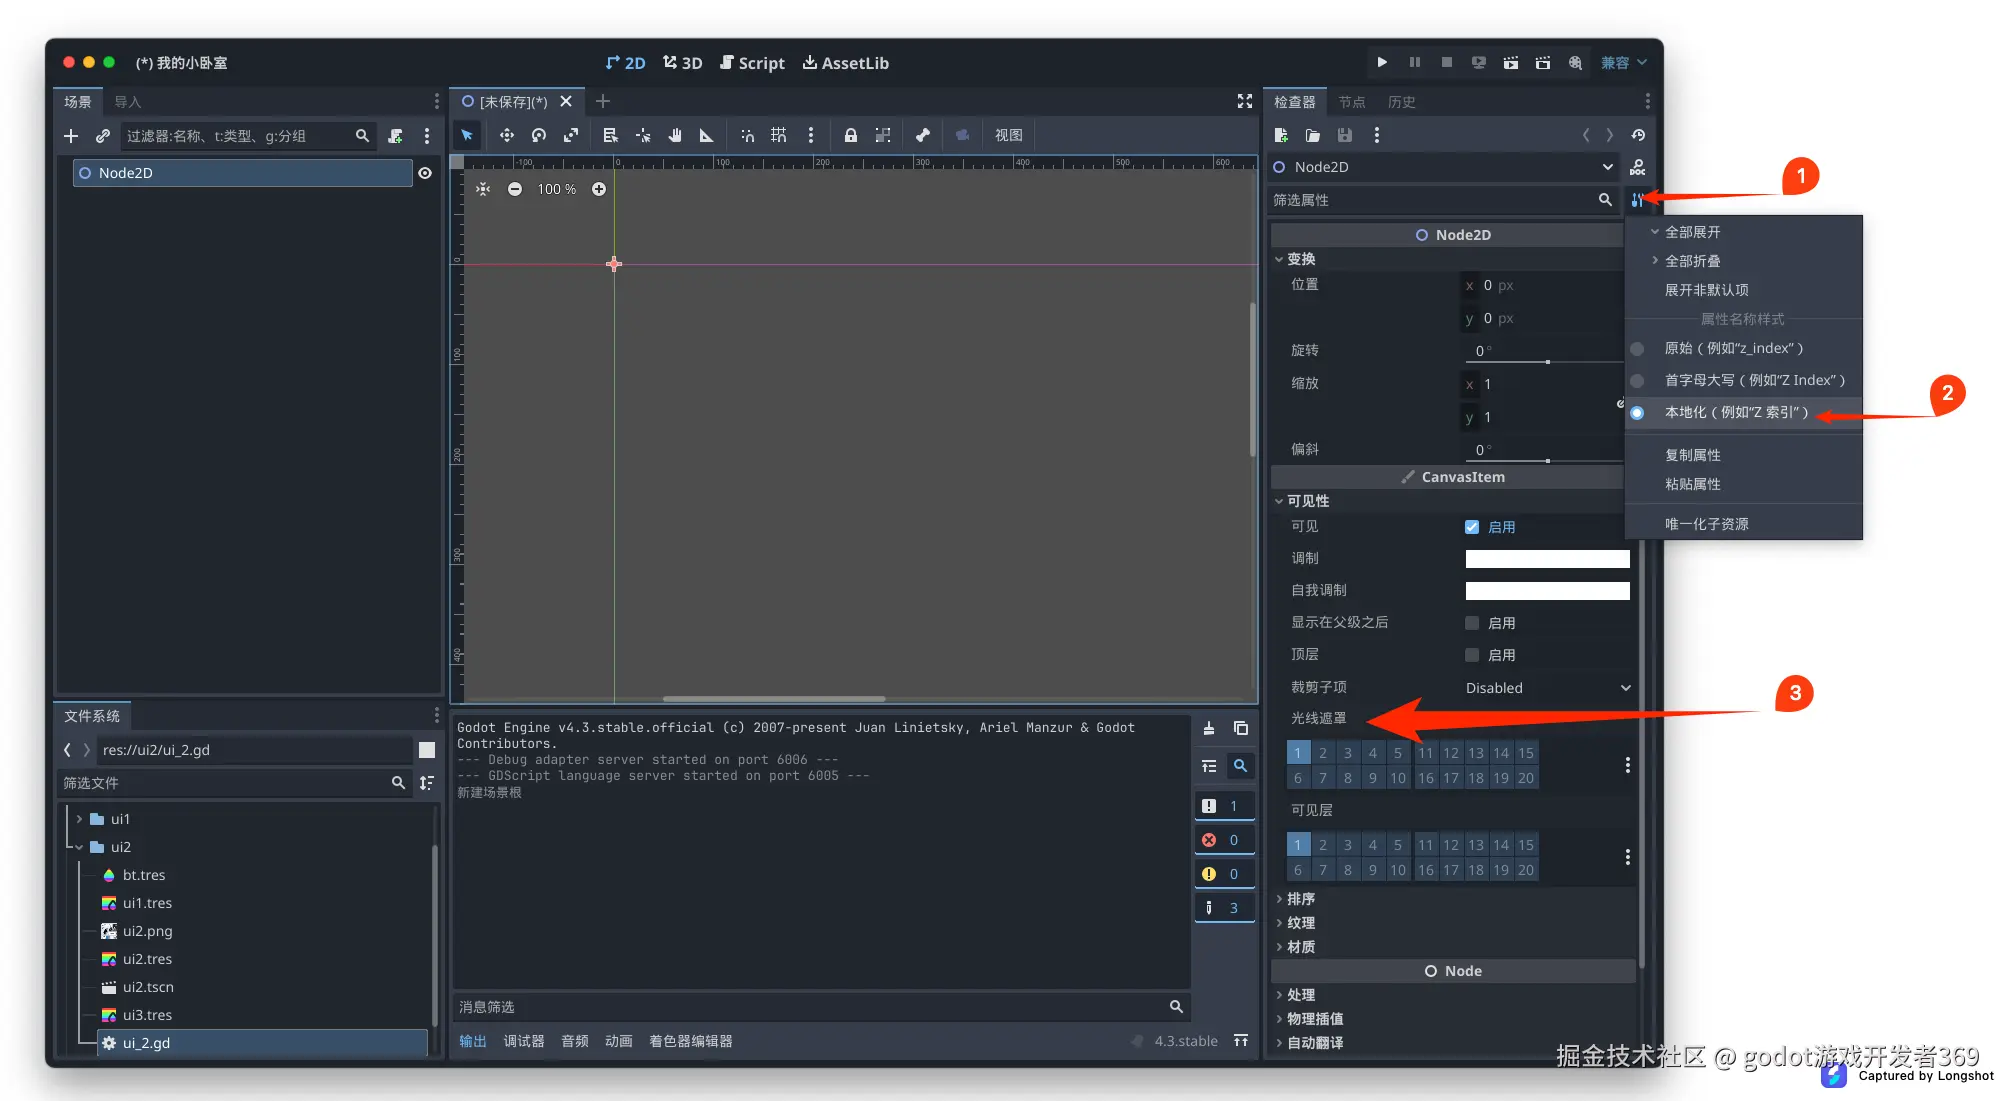2008x1101 pixels.
Task: Click the Rotate mode tool icon
Action: pyautogui.click(x=539, y=135)
